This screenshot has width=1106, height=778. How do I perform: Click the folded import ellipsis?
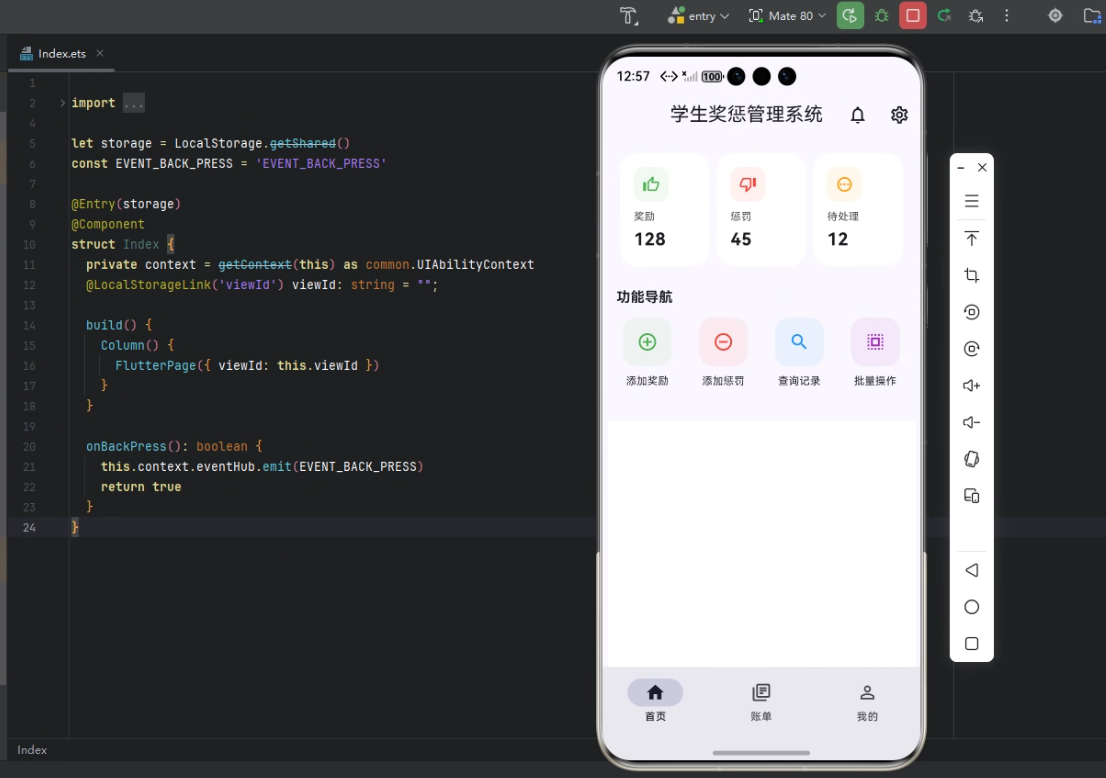tap(133, 103)
